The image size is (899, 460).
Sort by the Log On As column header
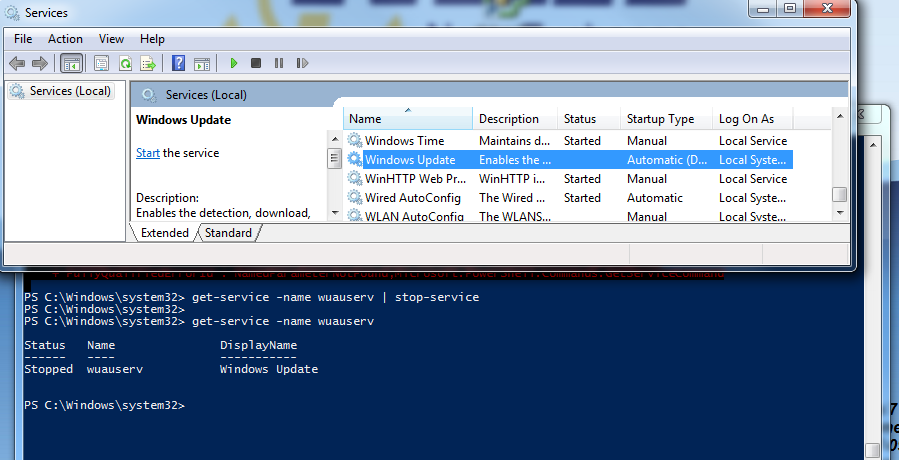point(753,119)
